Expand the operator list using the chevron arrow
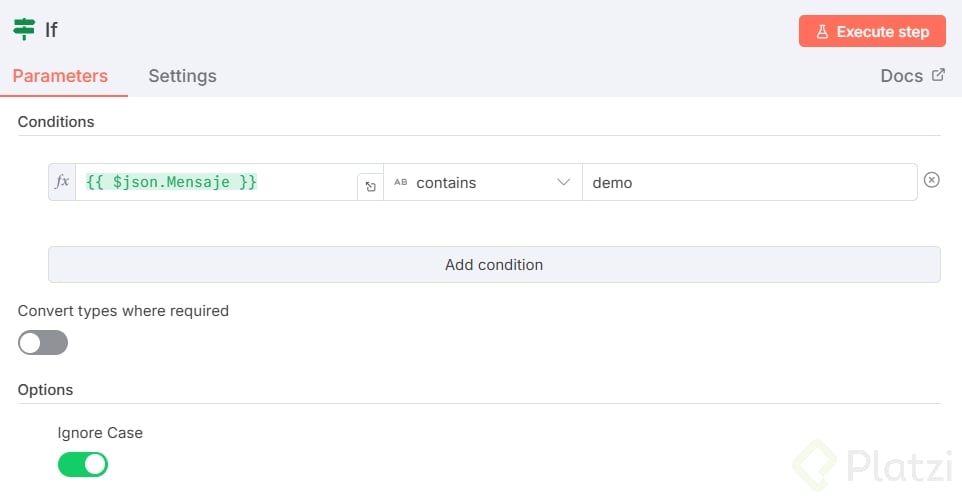Screen dimensions: 962x497 [x=564, y=183]
